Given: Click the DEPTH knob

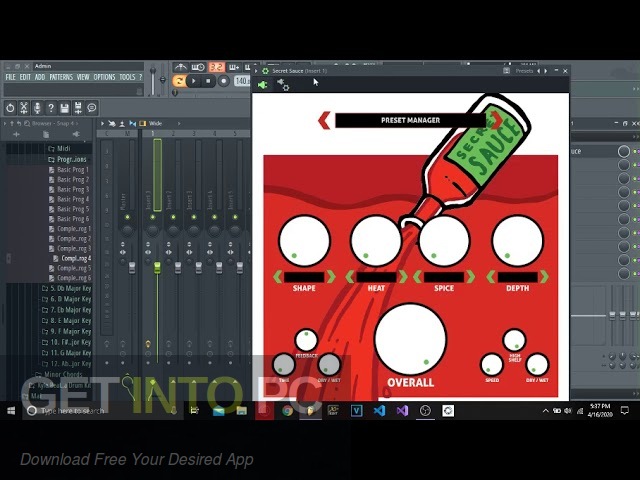Looking at the screenshot, I should [518, 241].
